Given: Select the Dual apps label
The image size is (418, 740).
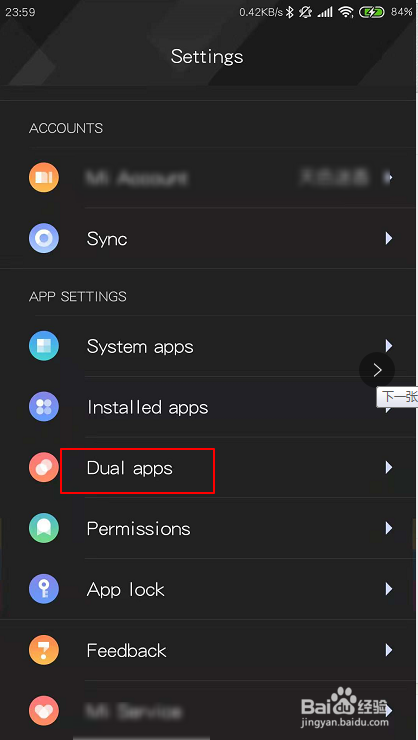Looking at the screenshot, I should 130,468.
